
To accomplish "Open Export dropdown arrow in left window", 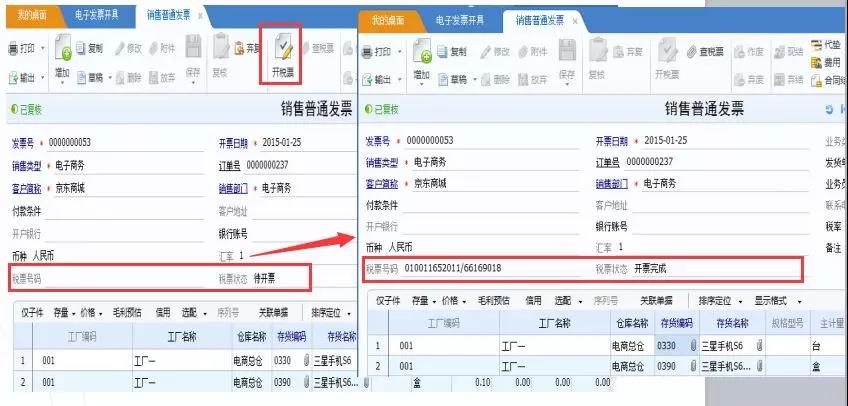I will click(x=42, y=78).
